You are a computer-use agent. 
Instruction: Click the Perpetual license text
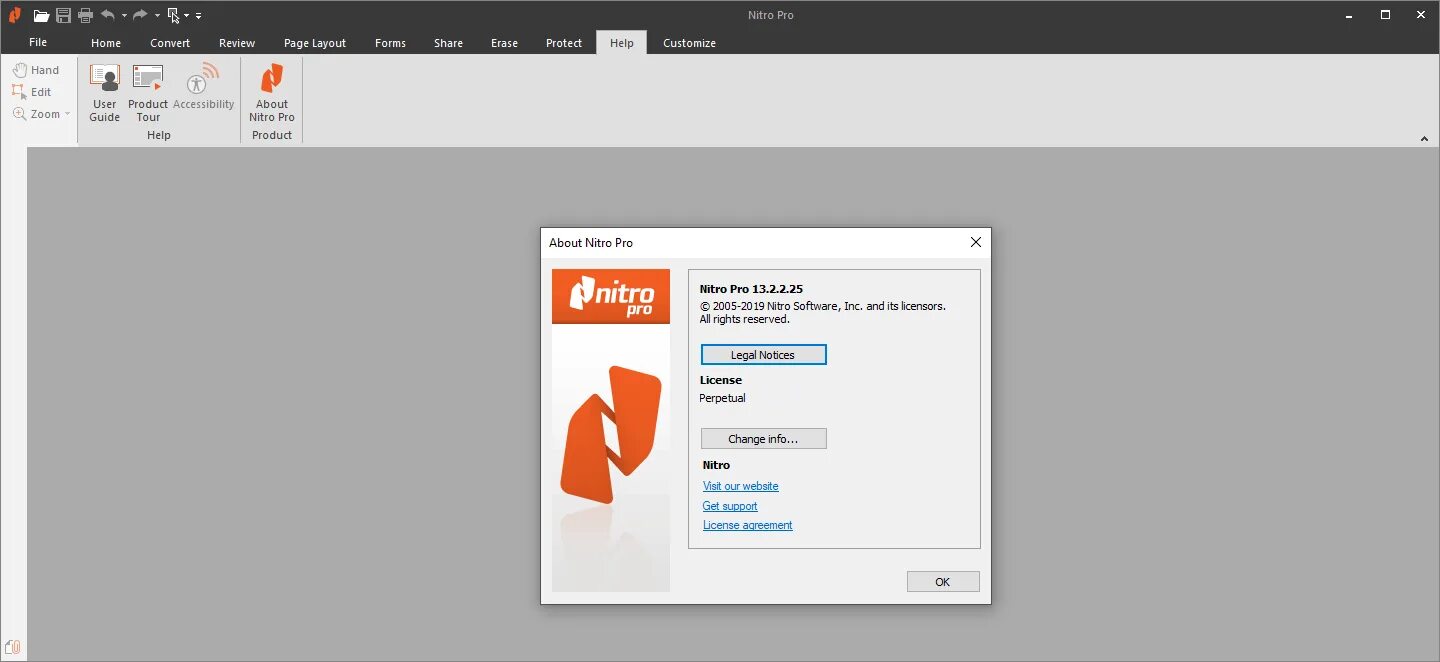(723, 398)
